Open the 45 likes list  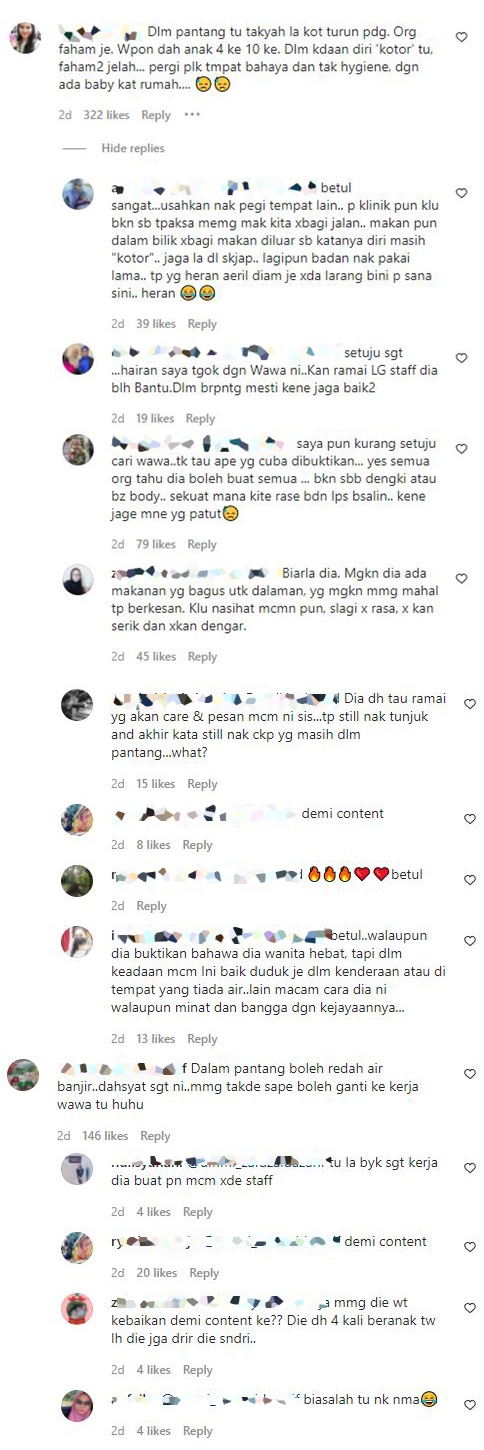(156, 657)
